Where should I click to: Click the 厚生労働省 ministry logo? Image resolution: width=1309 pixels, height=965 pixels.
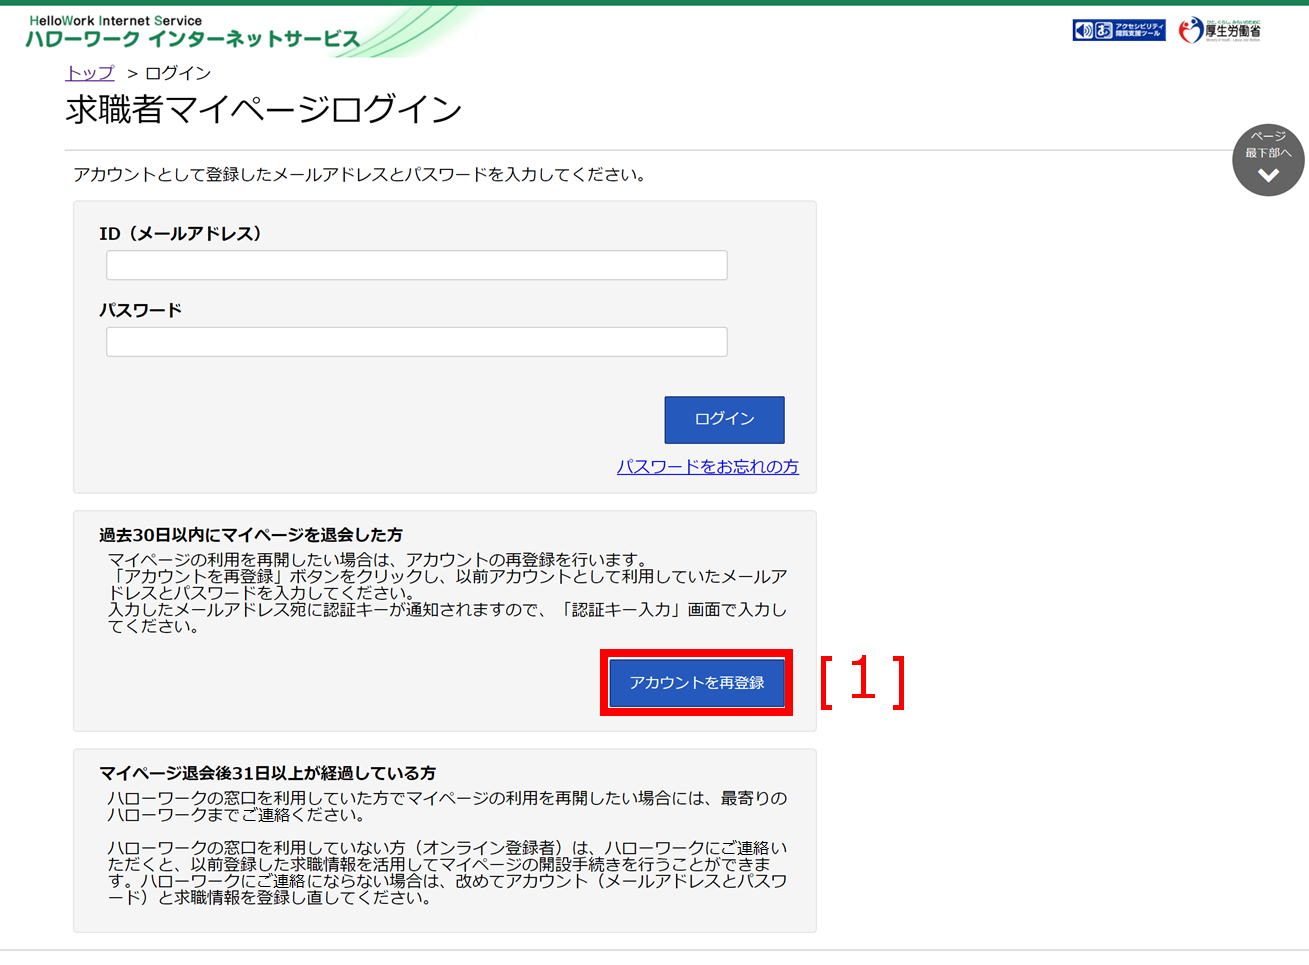(x=1219, y=30)
